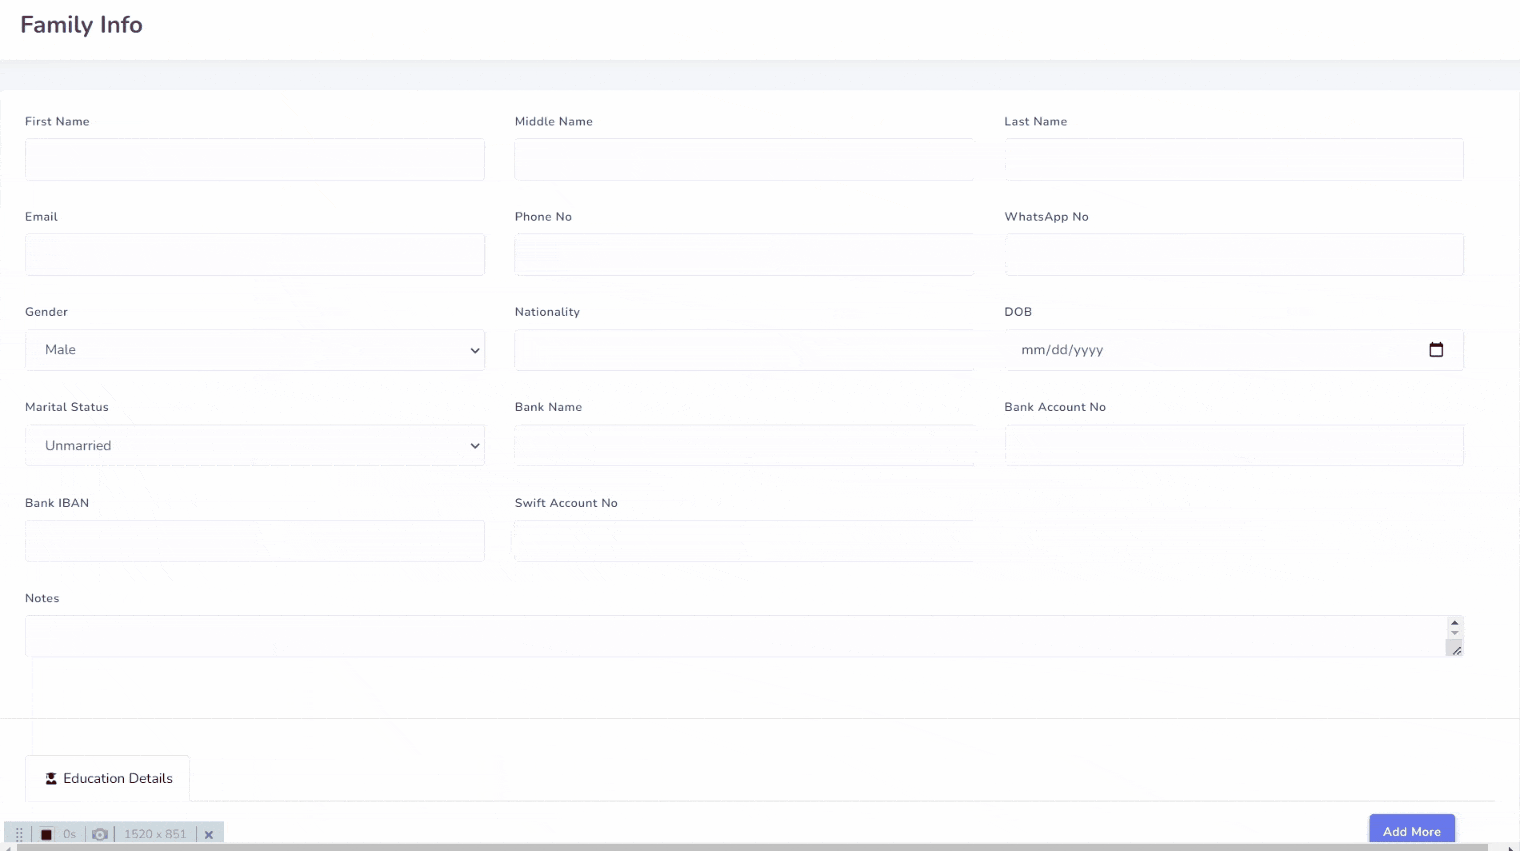The height and width of the screenshot is (851, 1520).
Task: Click the Add More button
Action: [x=1412, y=830]
